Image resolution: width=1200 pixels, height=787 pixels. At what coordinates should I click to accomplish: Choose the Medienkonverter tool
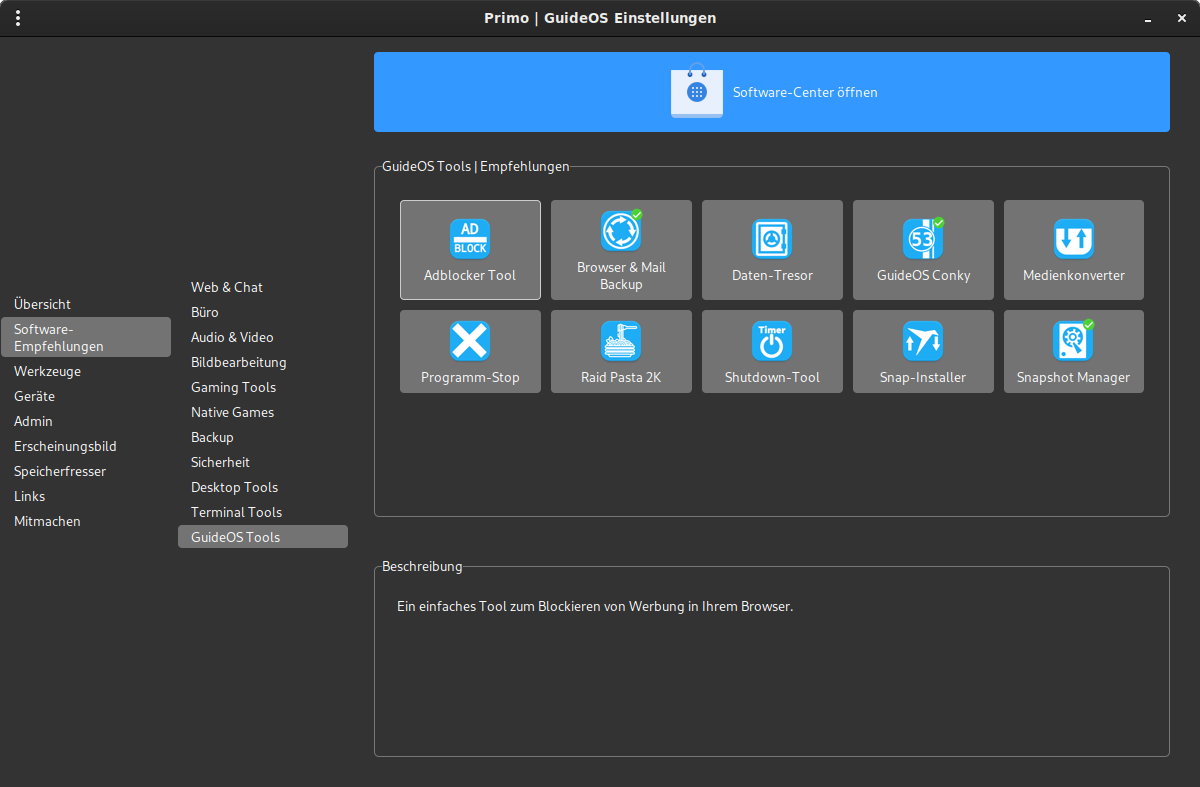tap(1074, 240)
